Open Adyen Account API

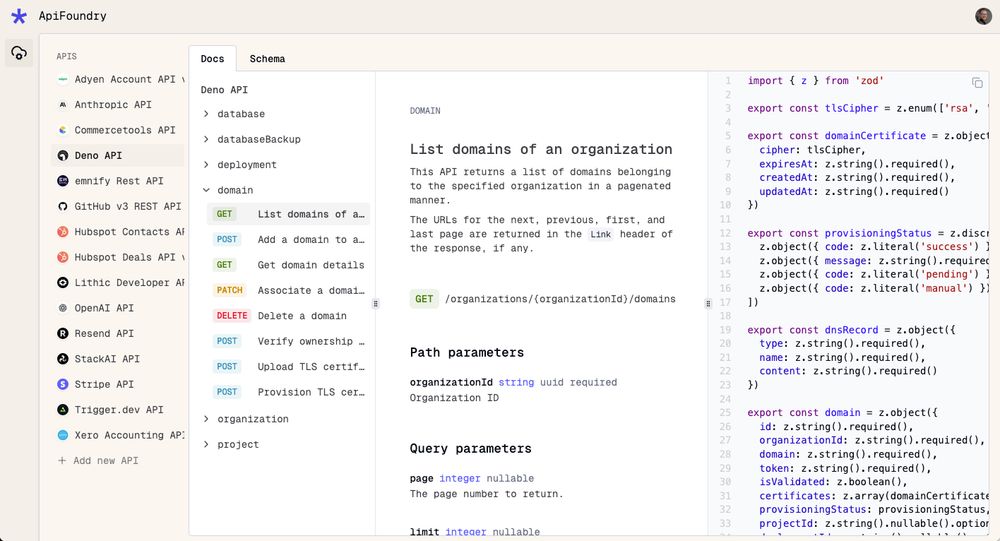coord(118,80)
